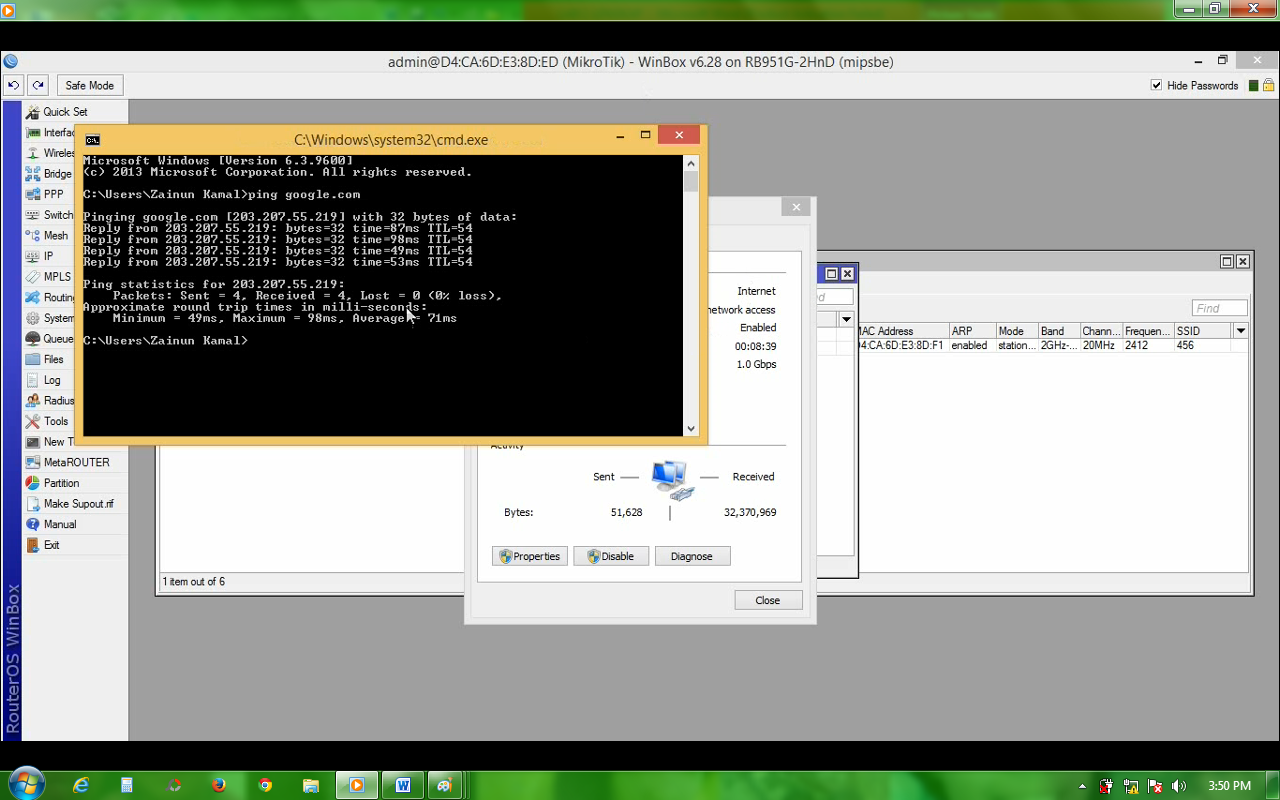This screenshot has height=800, width=1280.
Task: Select the PPP menu icon
Action: (33, 194)
